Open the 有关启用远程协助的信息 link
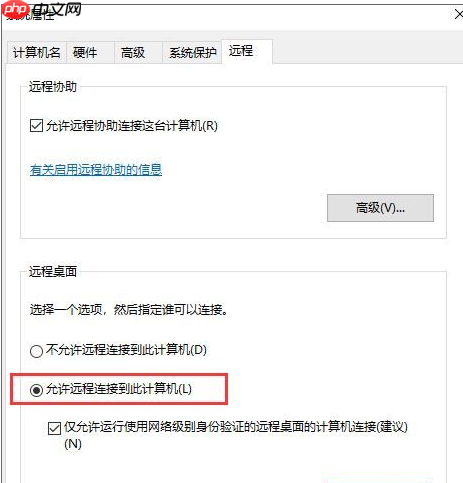 (x=96, y=170)
